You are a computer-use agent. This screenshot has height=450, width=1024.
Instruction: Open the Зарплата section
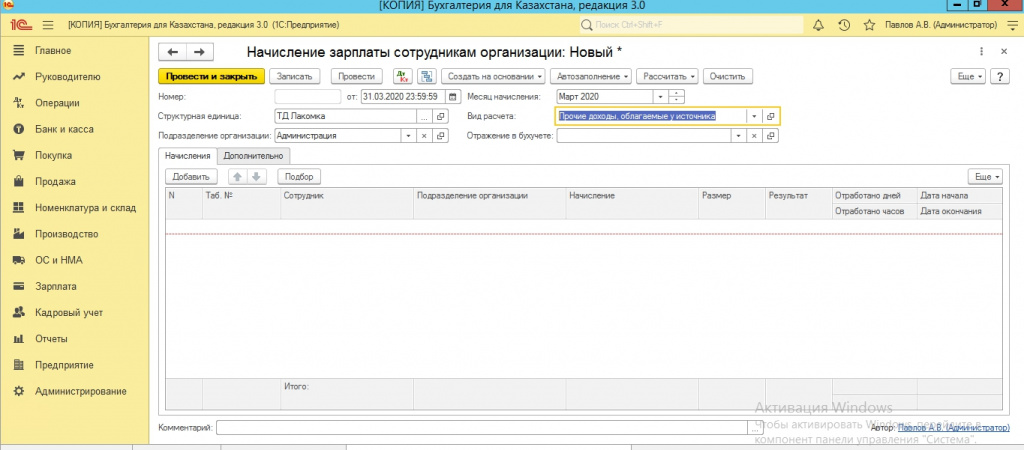tap(56, 286)
